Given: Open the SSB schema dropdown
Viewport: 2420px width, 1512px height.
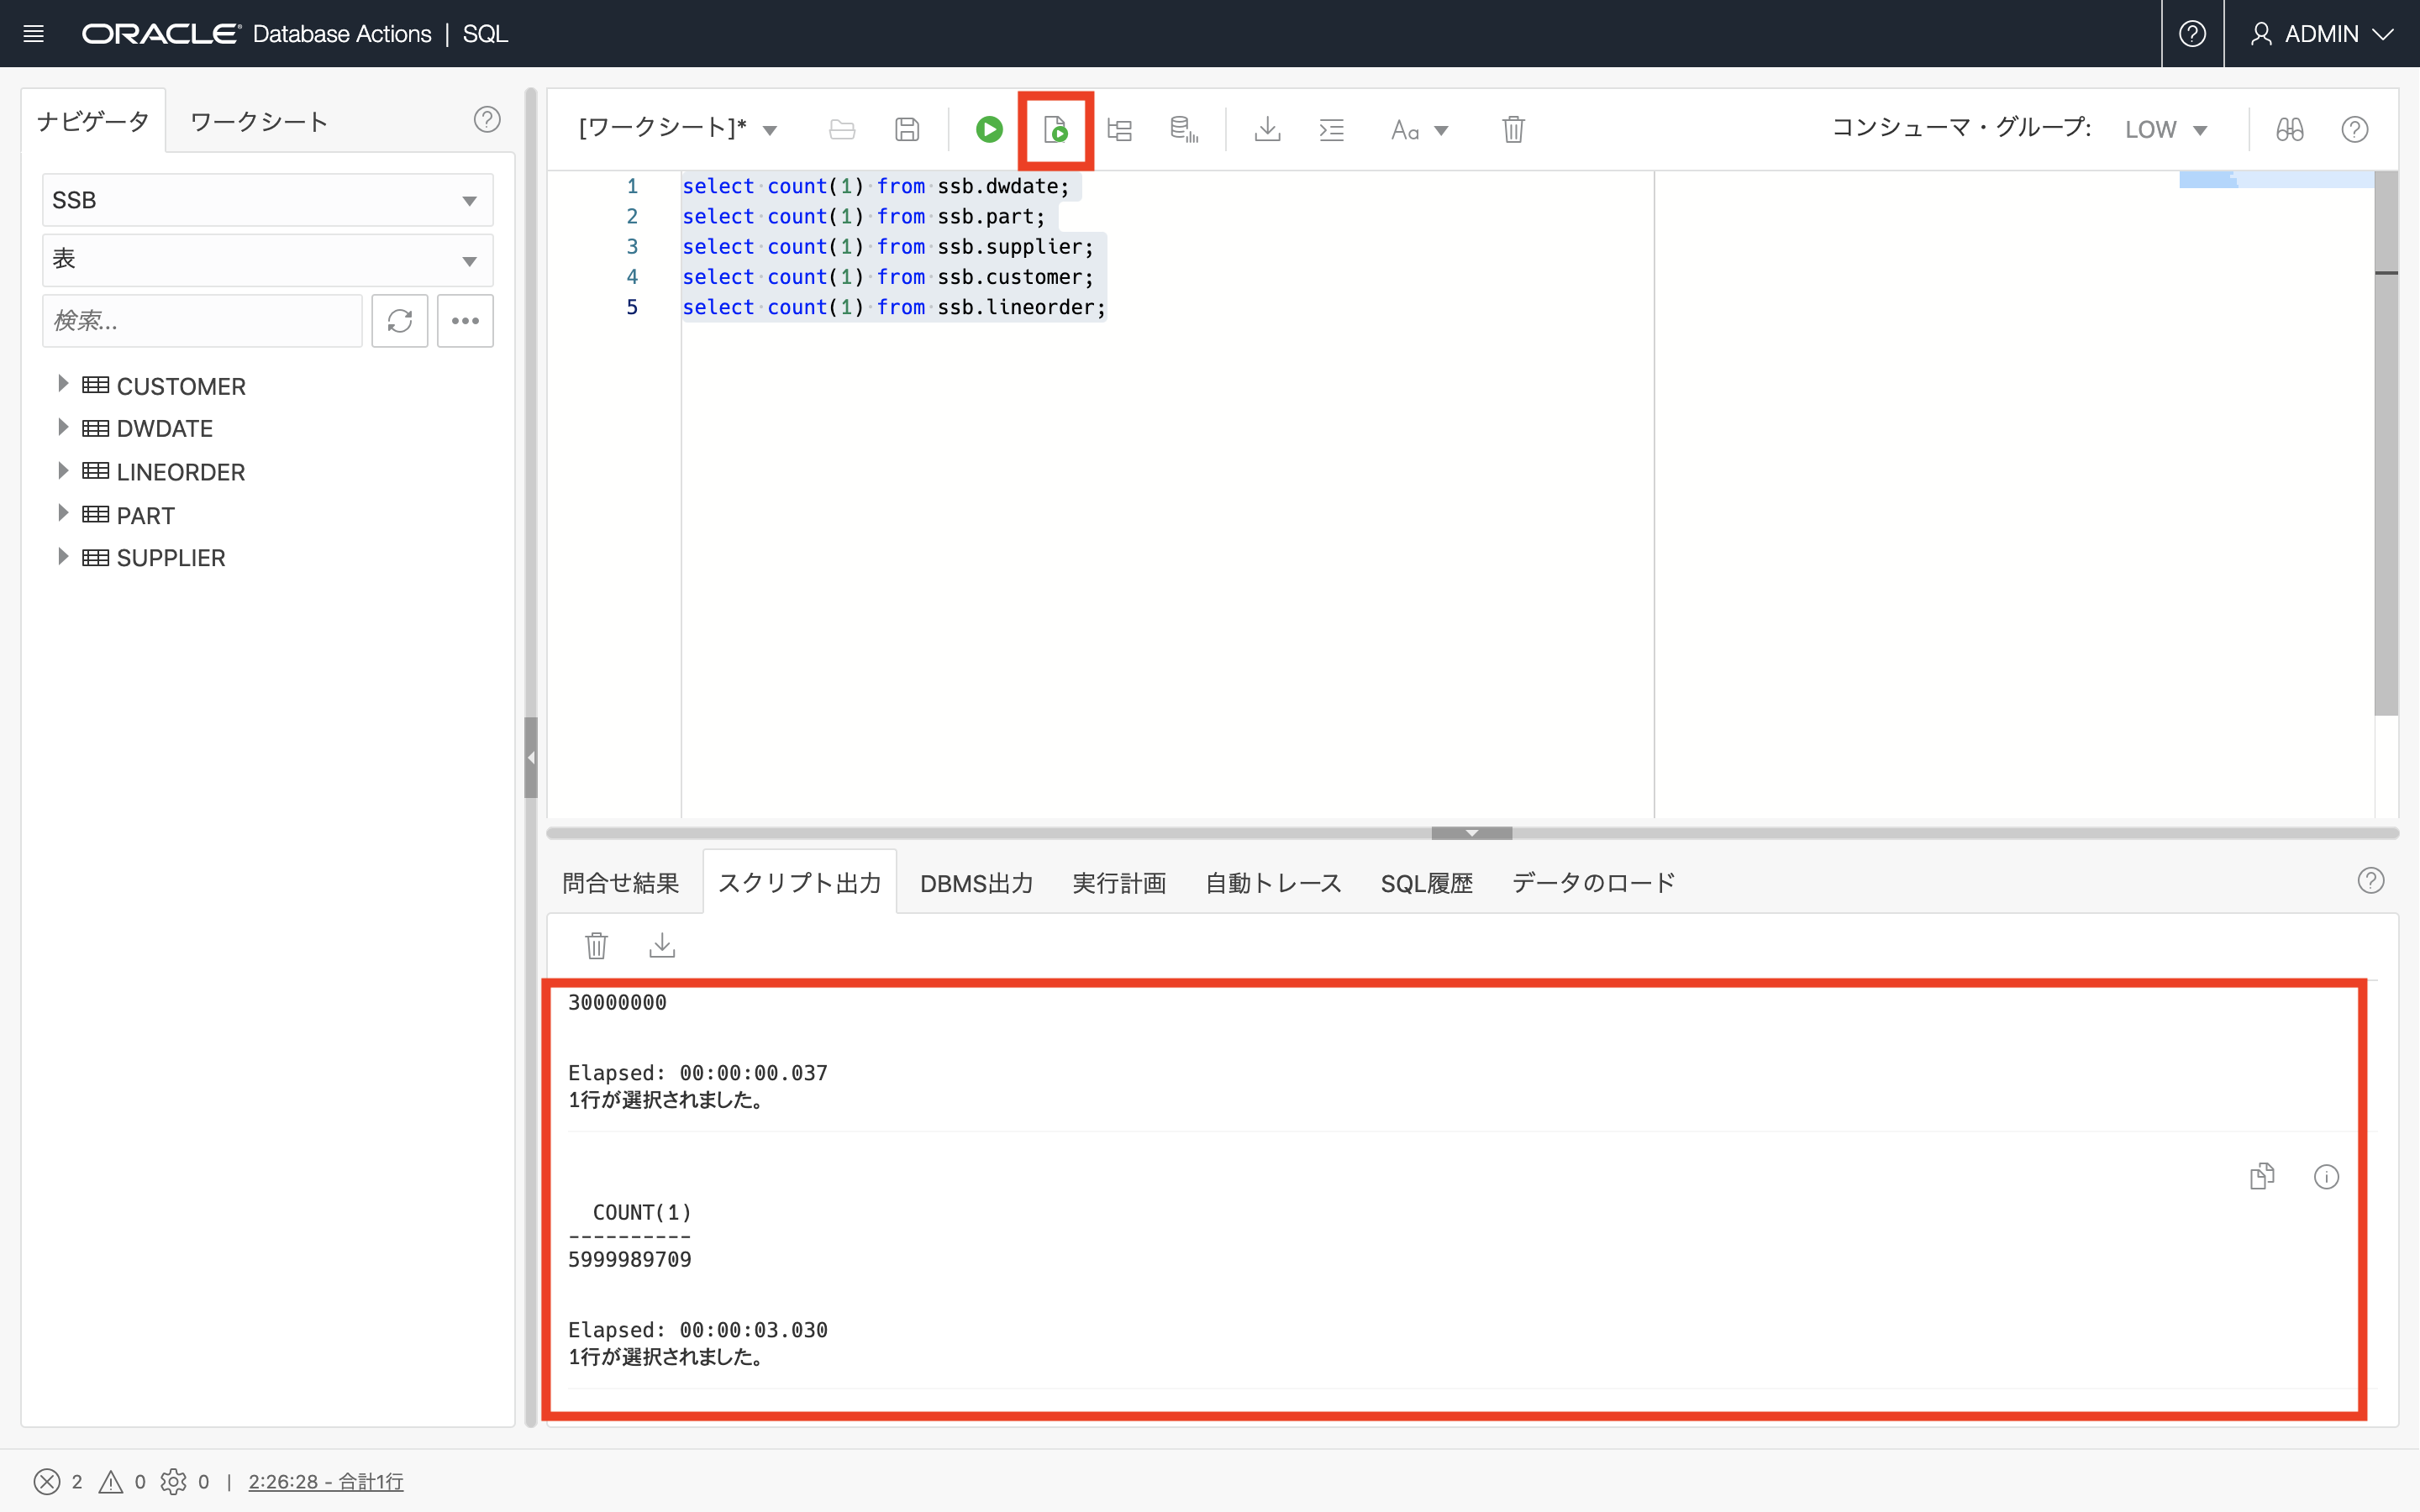Looking at the screenshot, I should [x=267, y=200].
